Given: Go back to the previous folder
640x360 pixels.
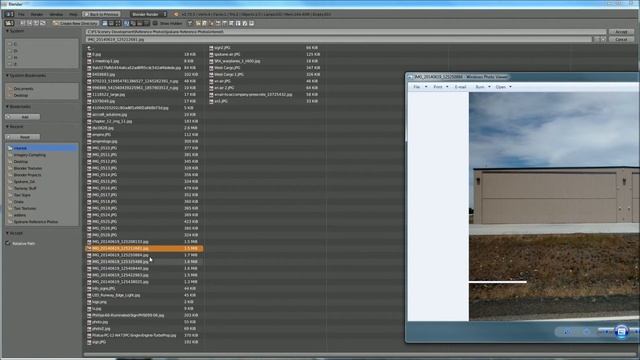Looking at the screenshot, I should tap(23, 23).
